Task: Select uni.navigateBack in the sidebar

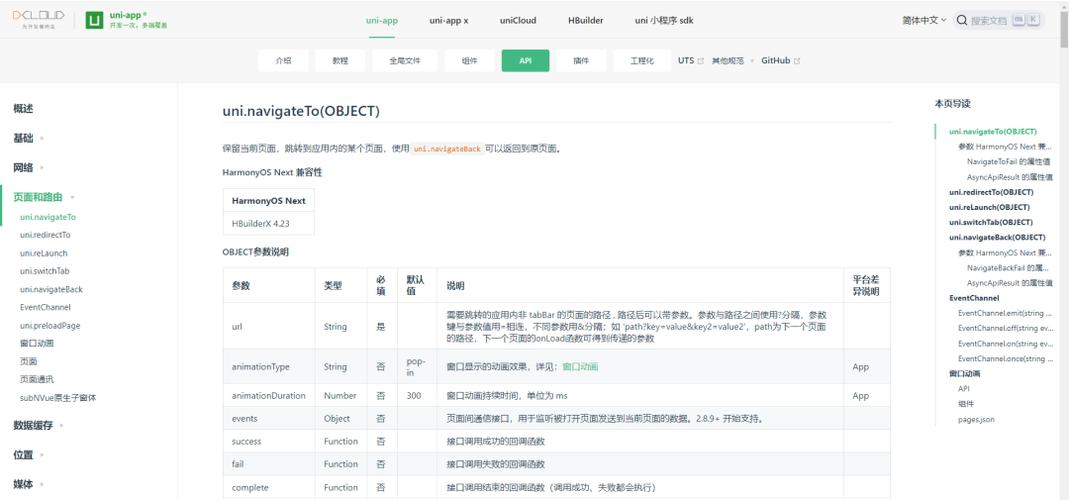Action: point(51,289)
